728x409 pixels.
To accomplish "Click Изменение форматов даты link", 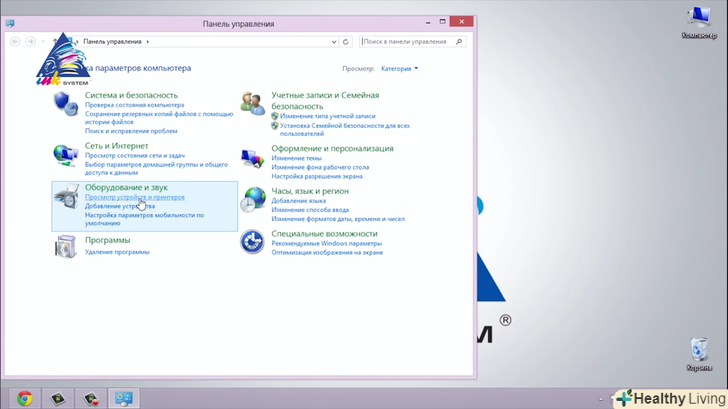I will (338, 219).
